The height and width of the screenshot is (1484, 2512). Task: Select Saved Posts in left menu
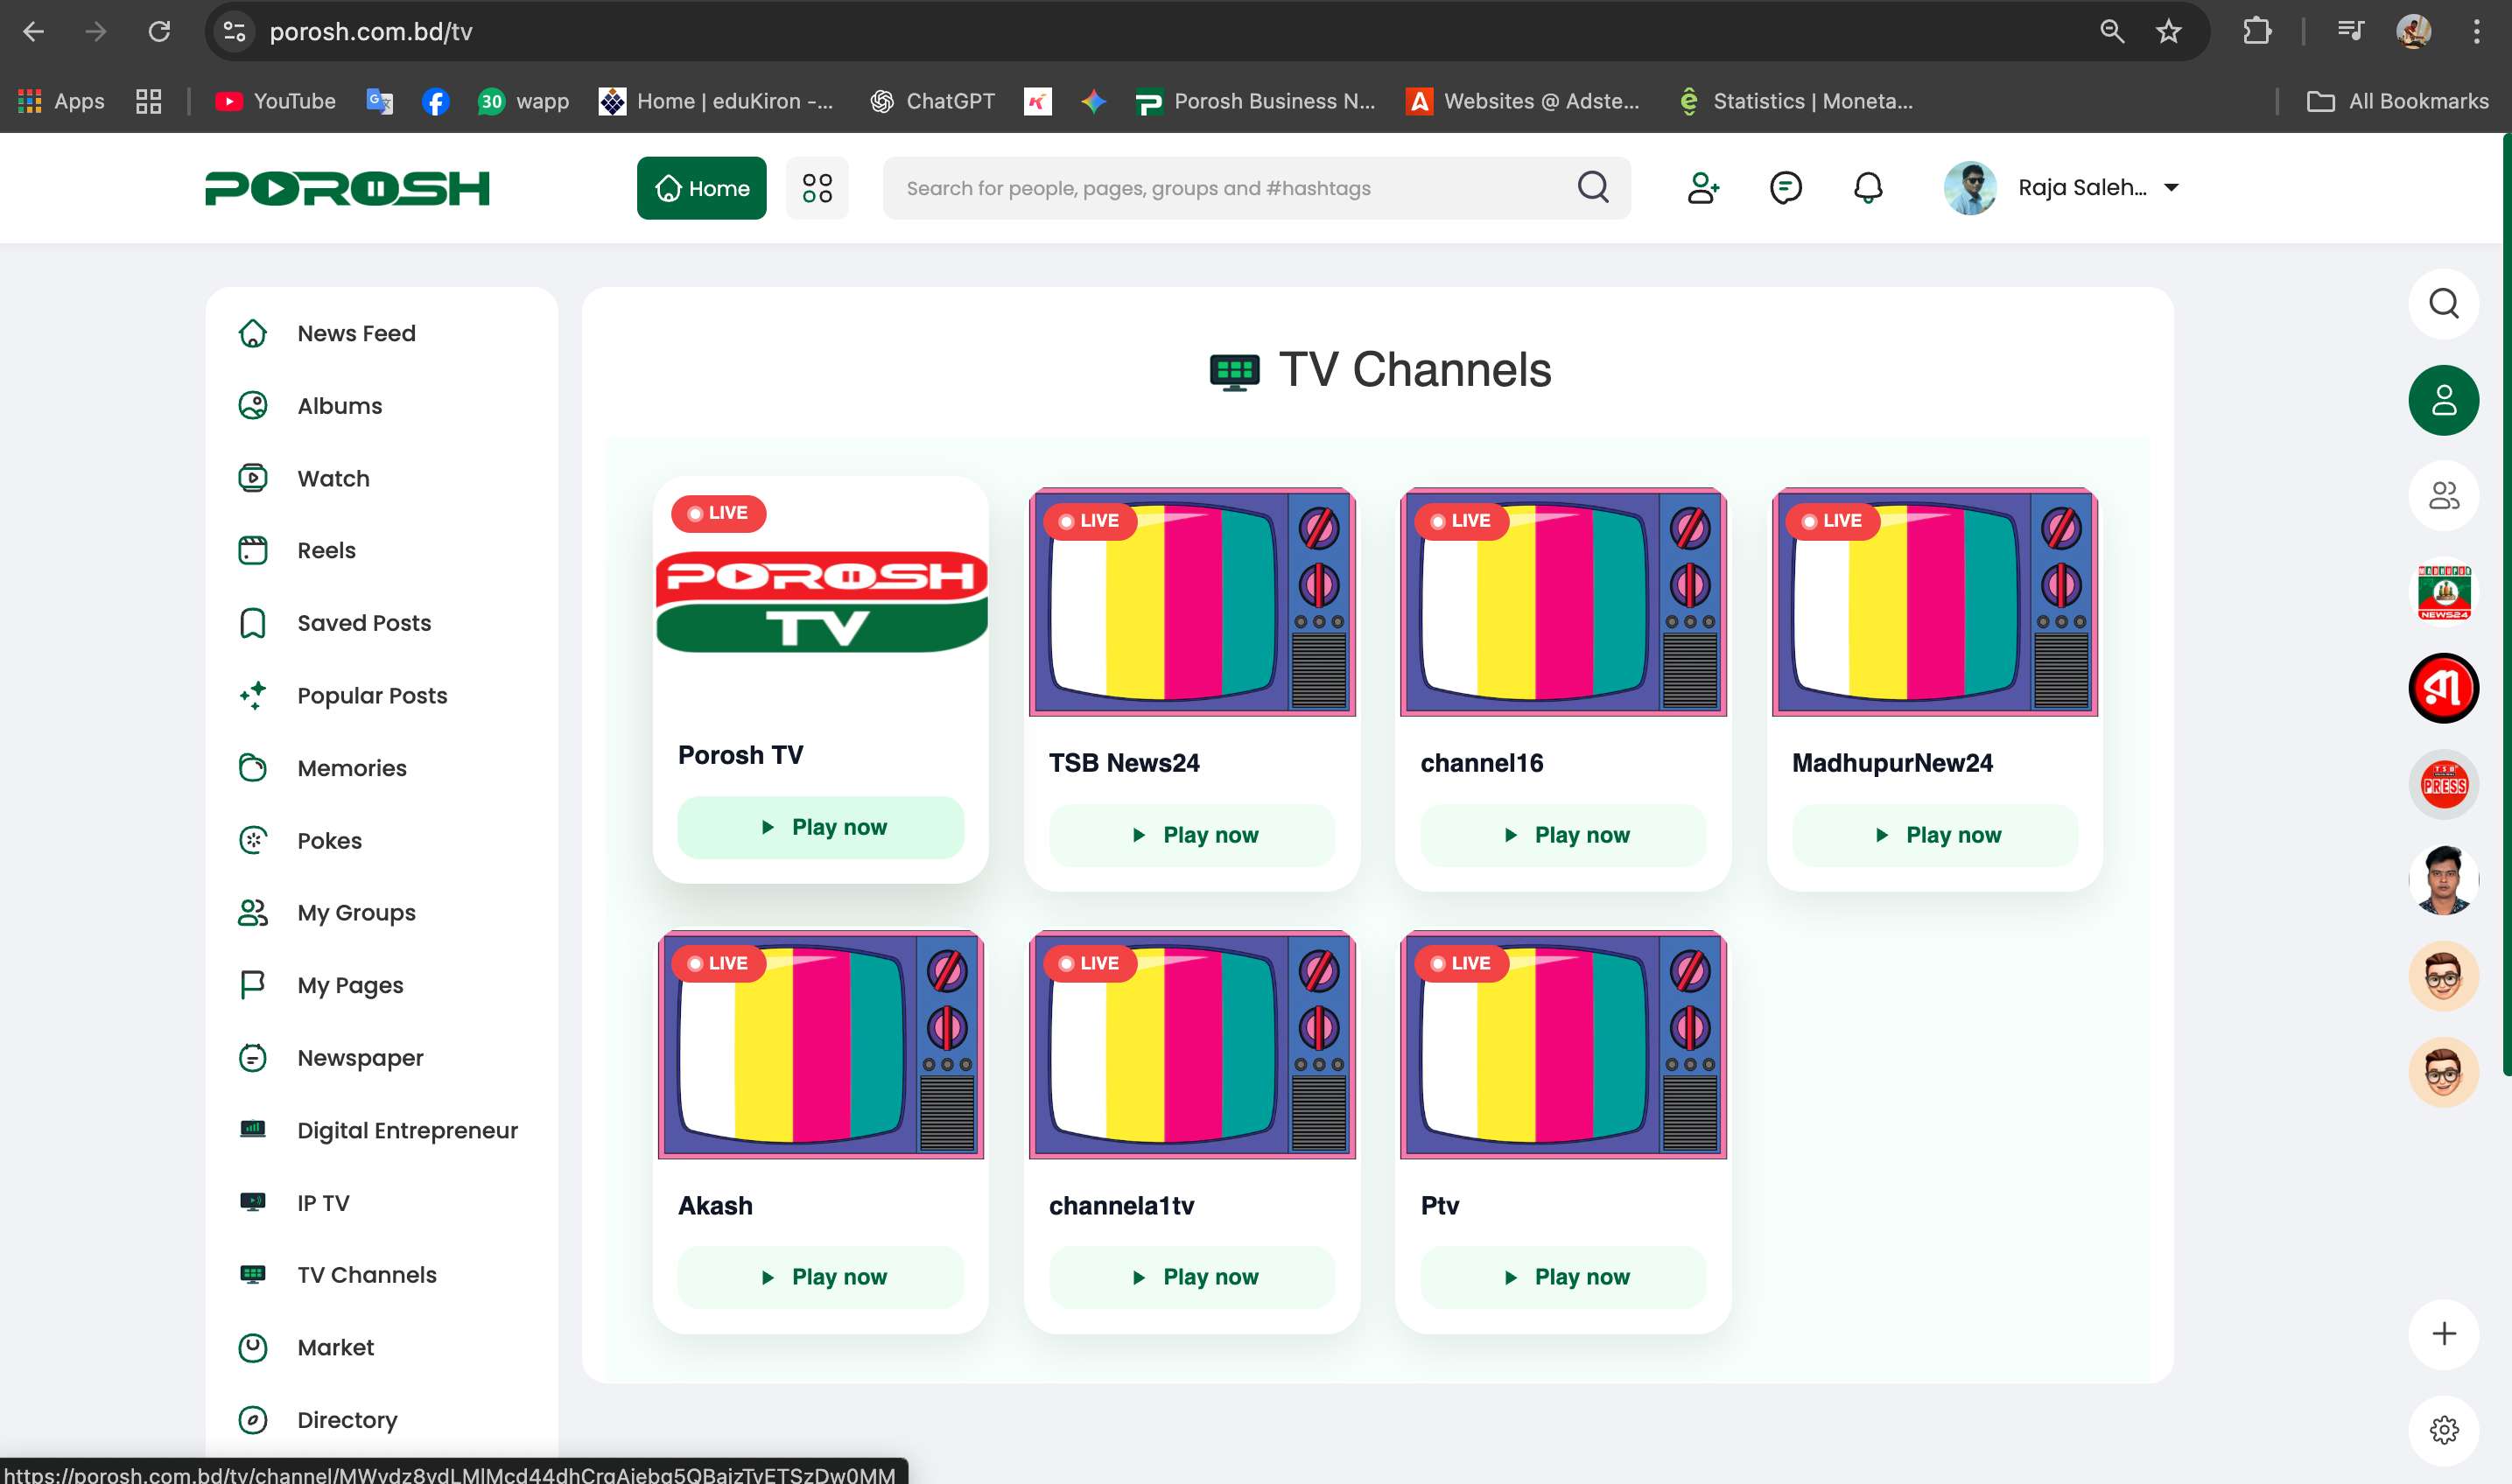coord(363,623)
